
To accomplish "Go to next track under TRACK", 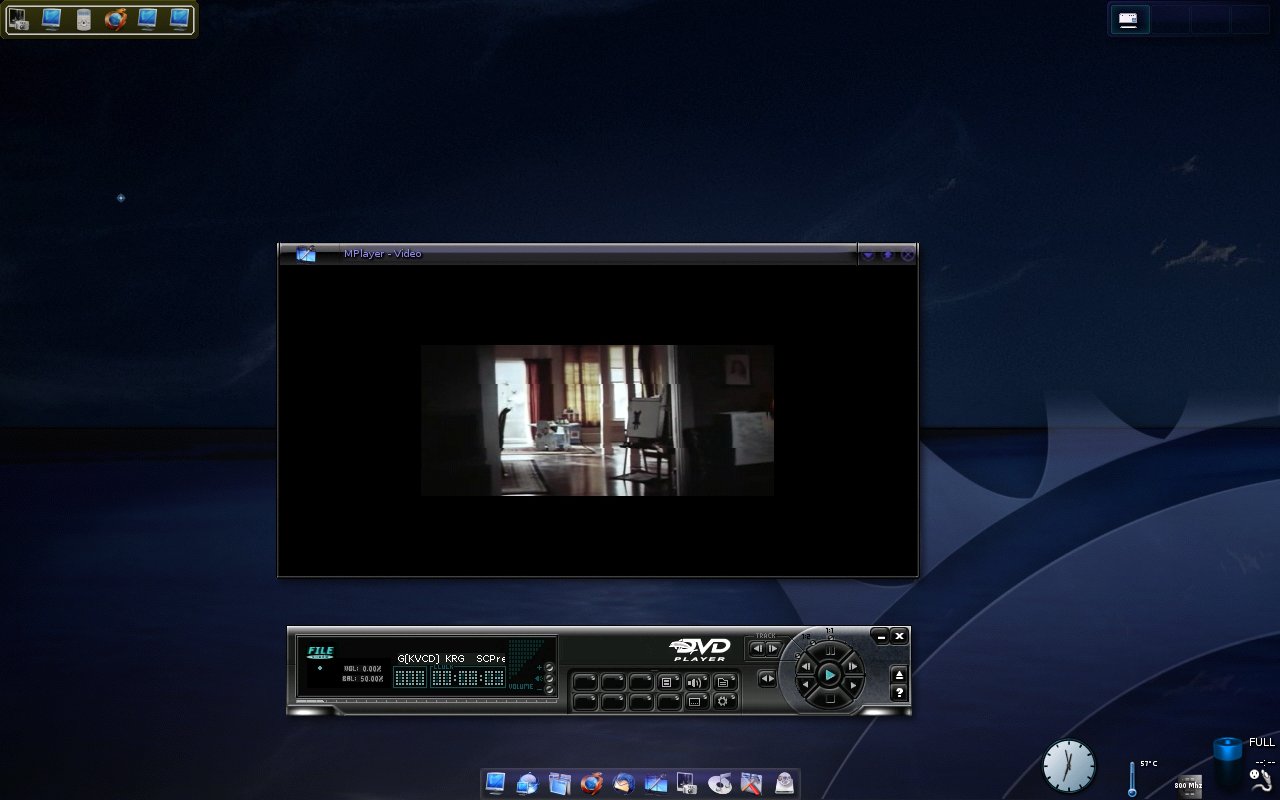I will (772, 648).
